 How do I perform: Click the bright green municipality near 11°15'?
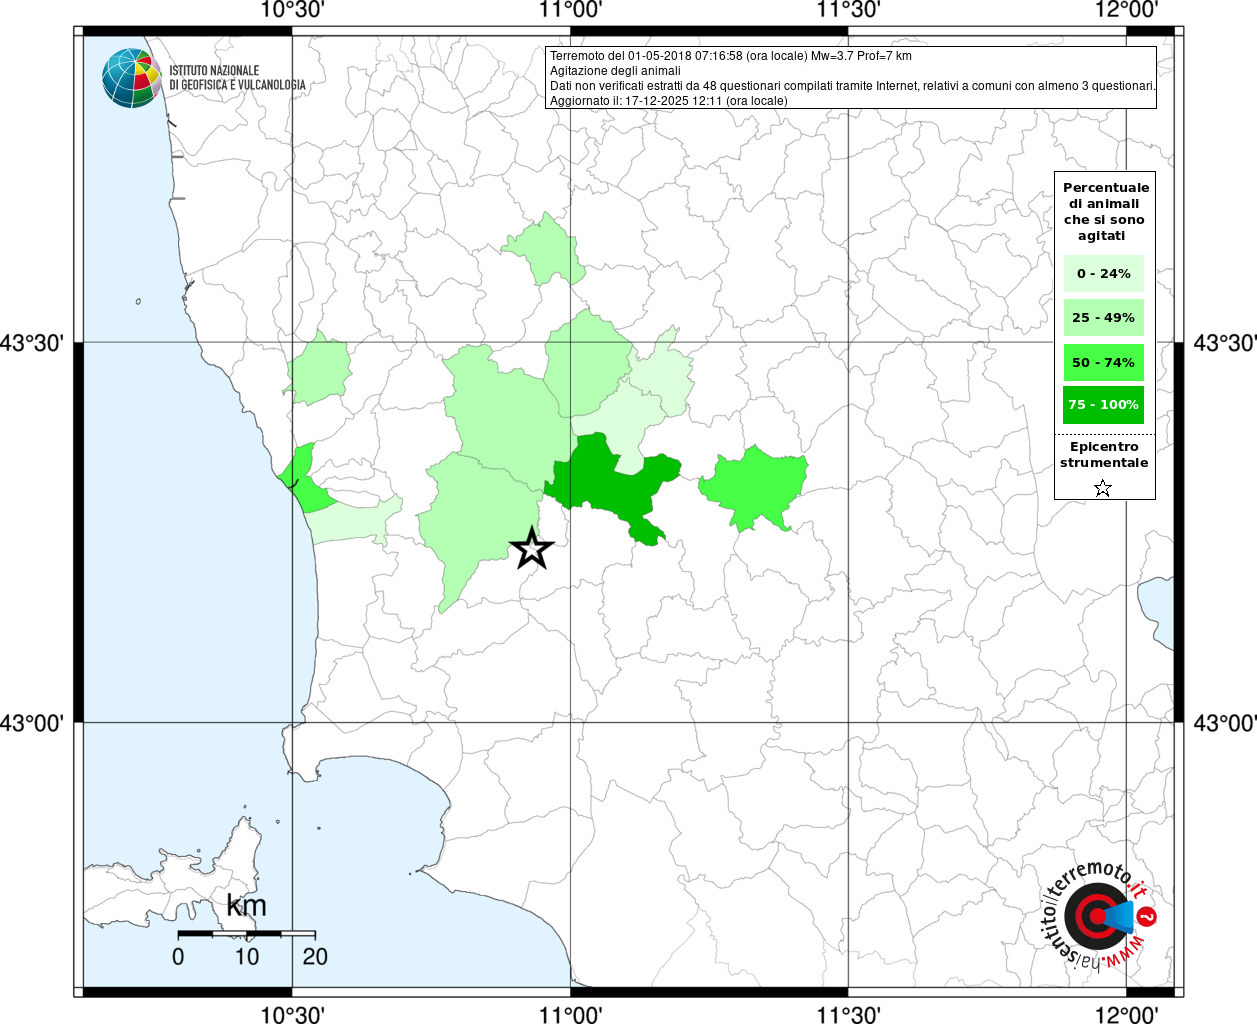pyautogui.click(x=753, y=487)
